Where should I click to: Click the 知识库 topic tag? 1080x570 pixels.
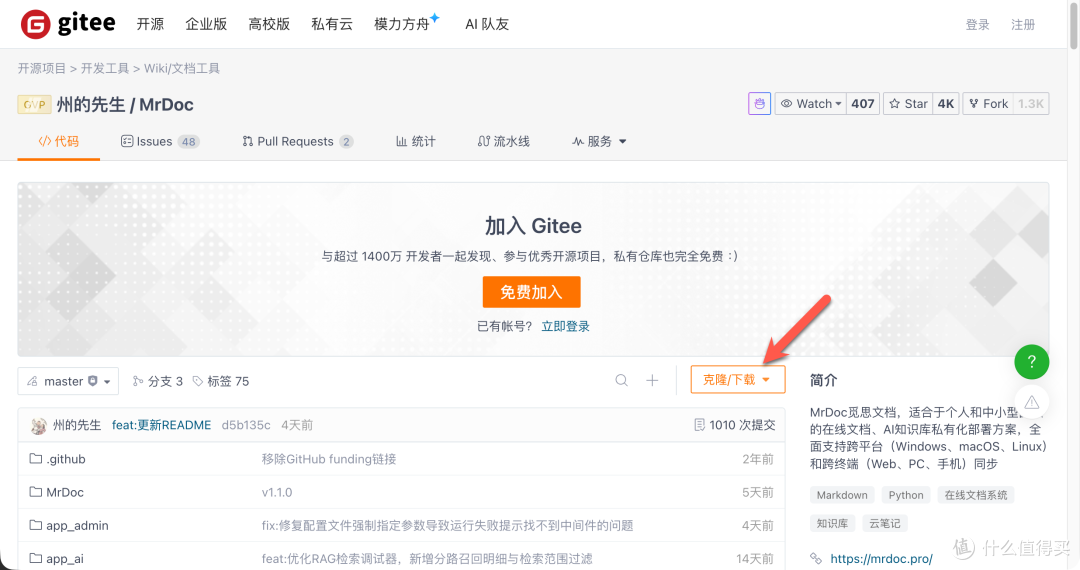832,523
